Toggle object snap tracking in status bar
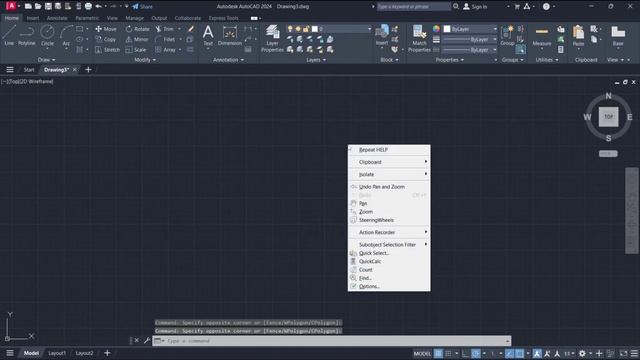 click(509, 353)
